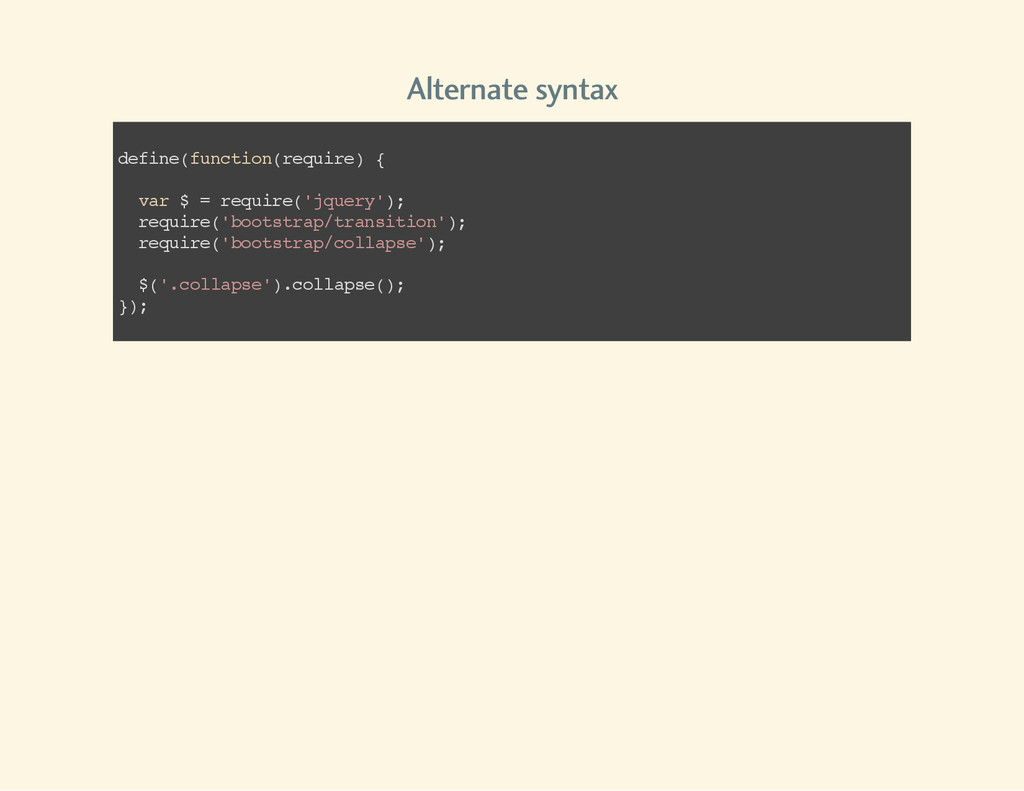Image resolution: width=1024 pixels, height=791 pixels.
Task: Select the 'bootstrap/transition' string
Action: (333, 222)
